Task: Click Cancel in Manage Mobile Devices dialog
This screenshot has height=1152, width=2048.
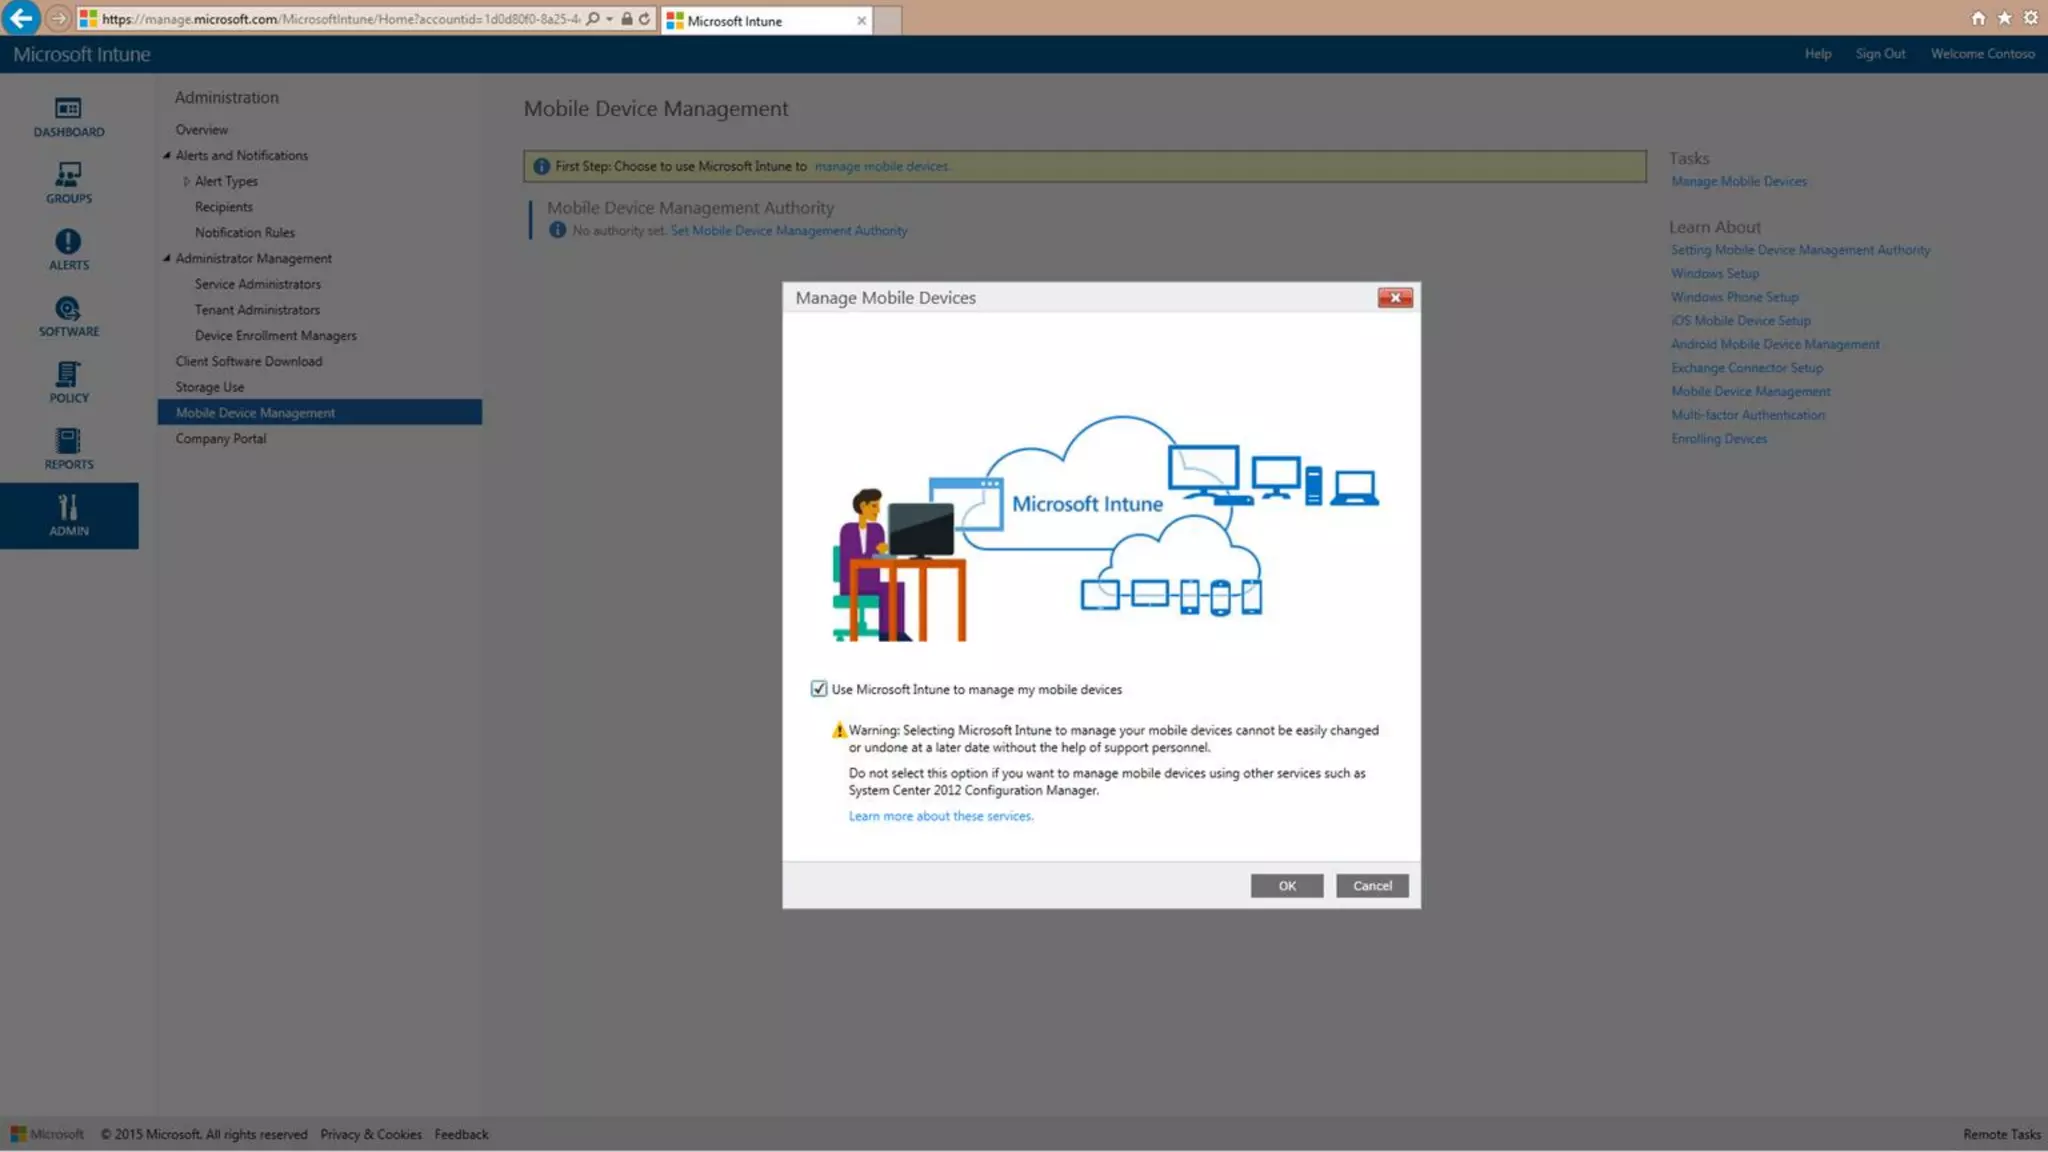Action: click(x=1371, y=886)
